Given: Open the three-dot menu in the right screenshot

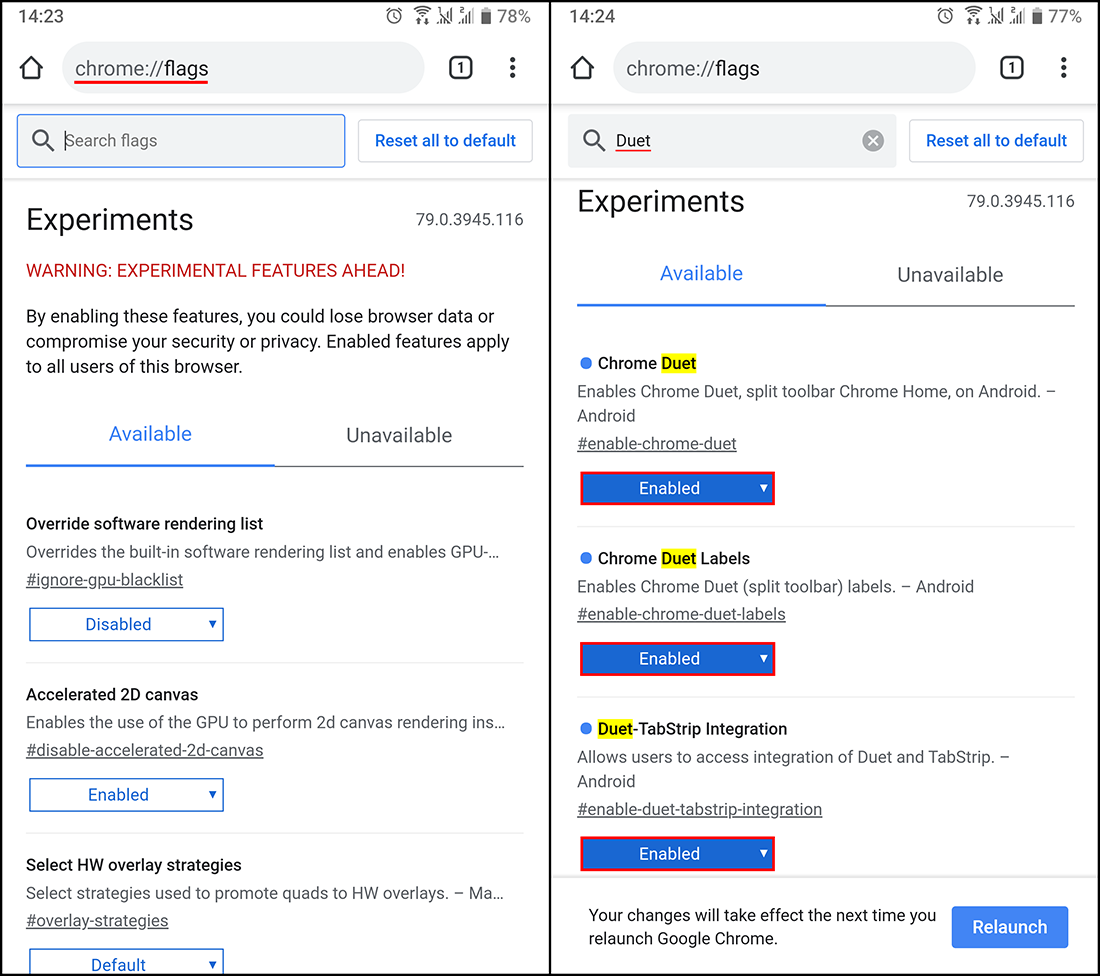Looking at the screenshot, I should [x=1064, y=68].
